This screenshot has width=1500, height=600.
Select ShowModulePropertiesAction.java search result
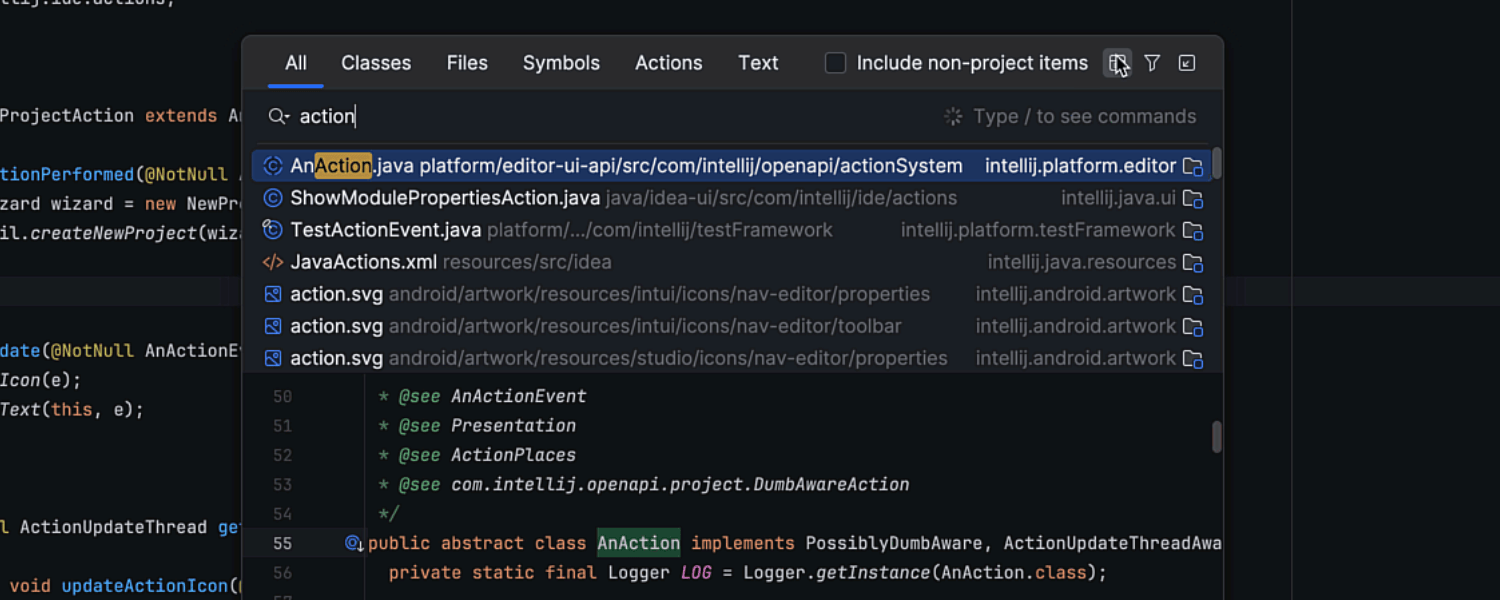(445, 198)
